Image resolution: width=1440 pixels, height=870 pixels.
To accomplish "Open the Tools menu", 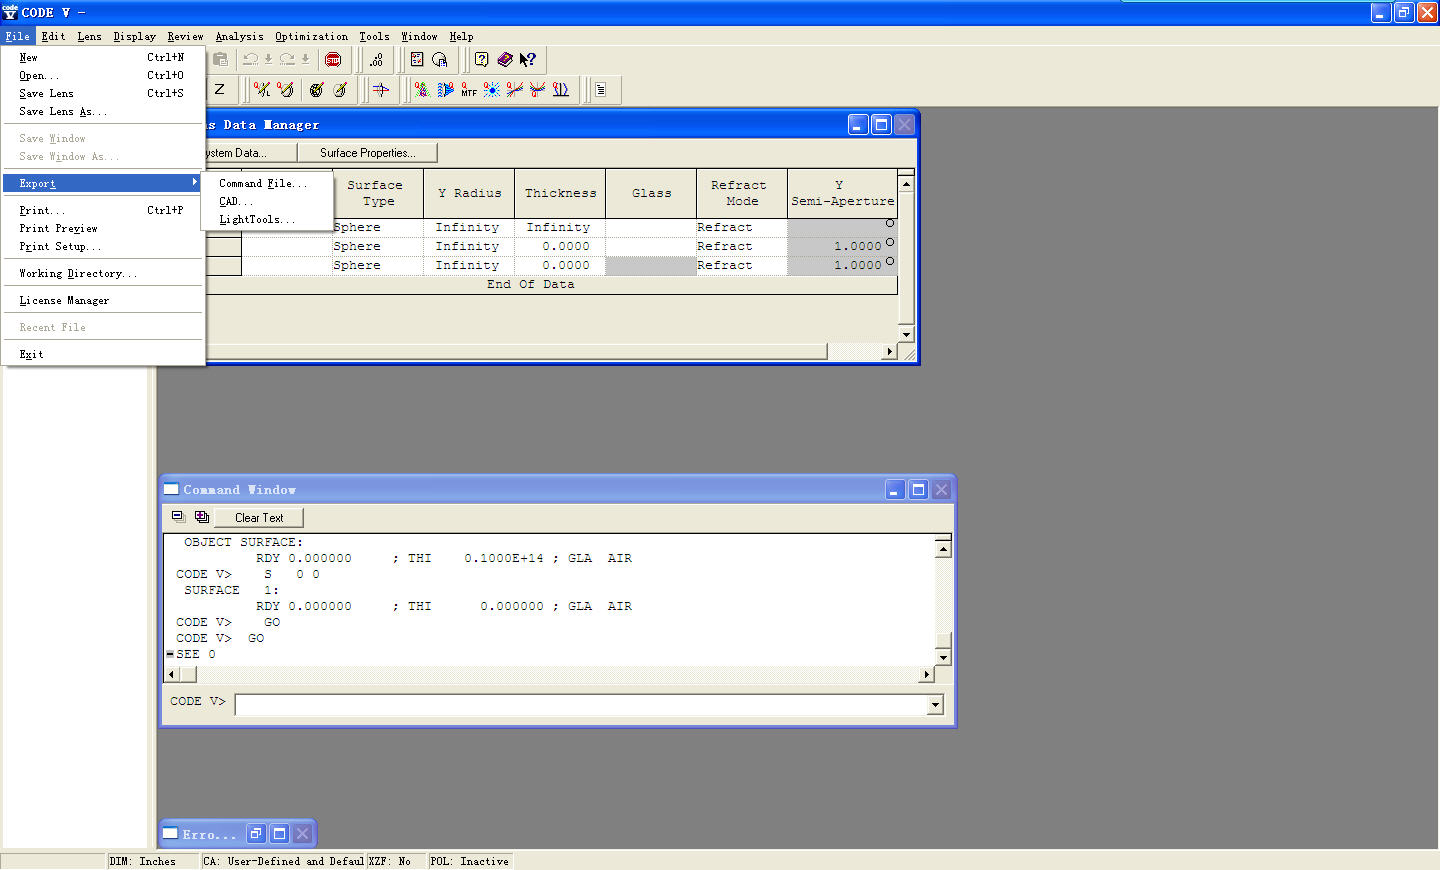I will [375, 37].
